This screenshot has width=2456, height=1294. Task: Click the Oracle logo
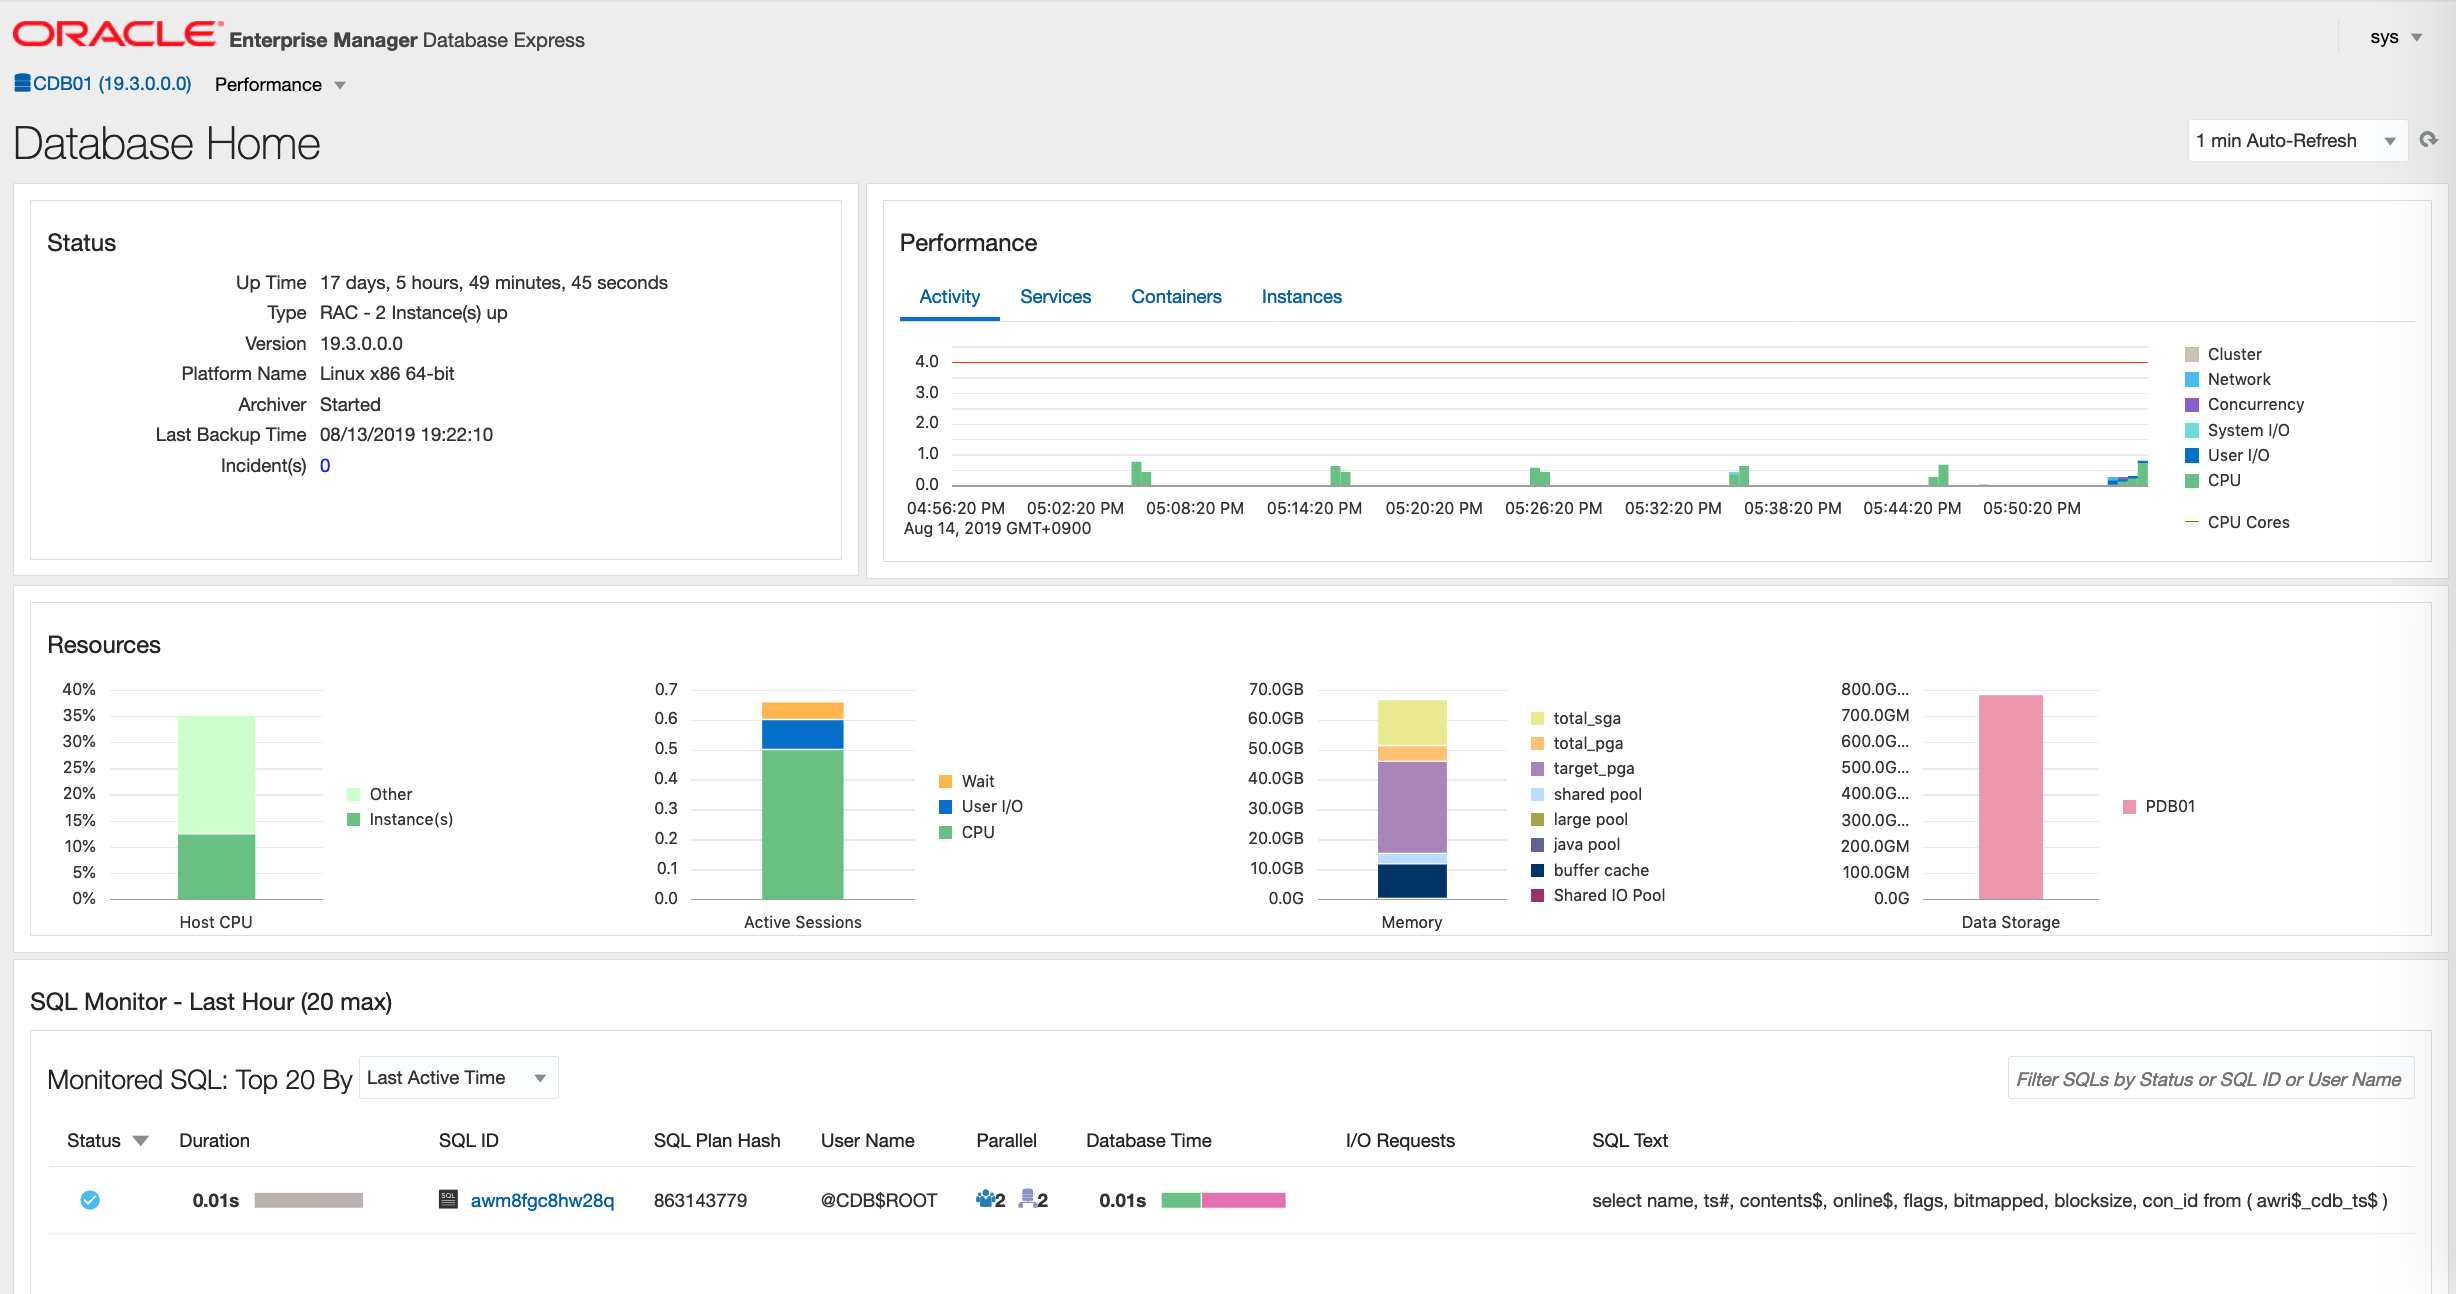(x=117, y=35)
